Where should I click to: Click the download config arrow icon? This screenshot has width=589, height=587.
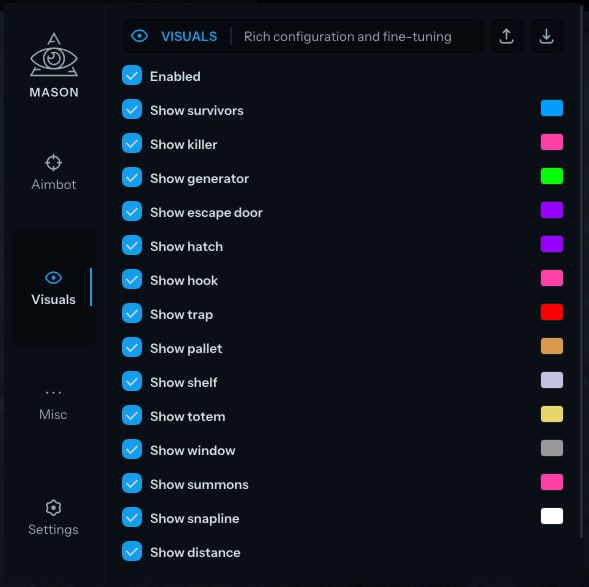546,36
